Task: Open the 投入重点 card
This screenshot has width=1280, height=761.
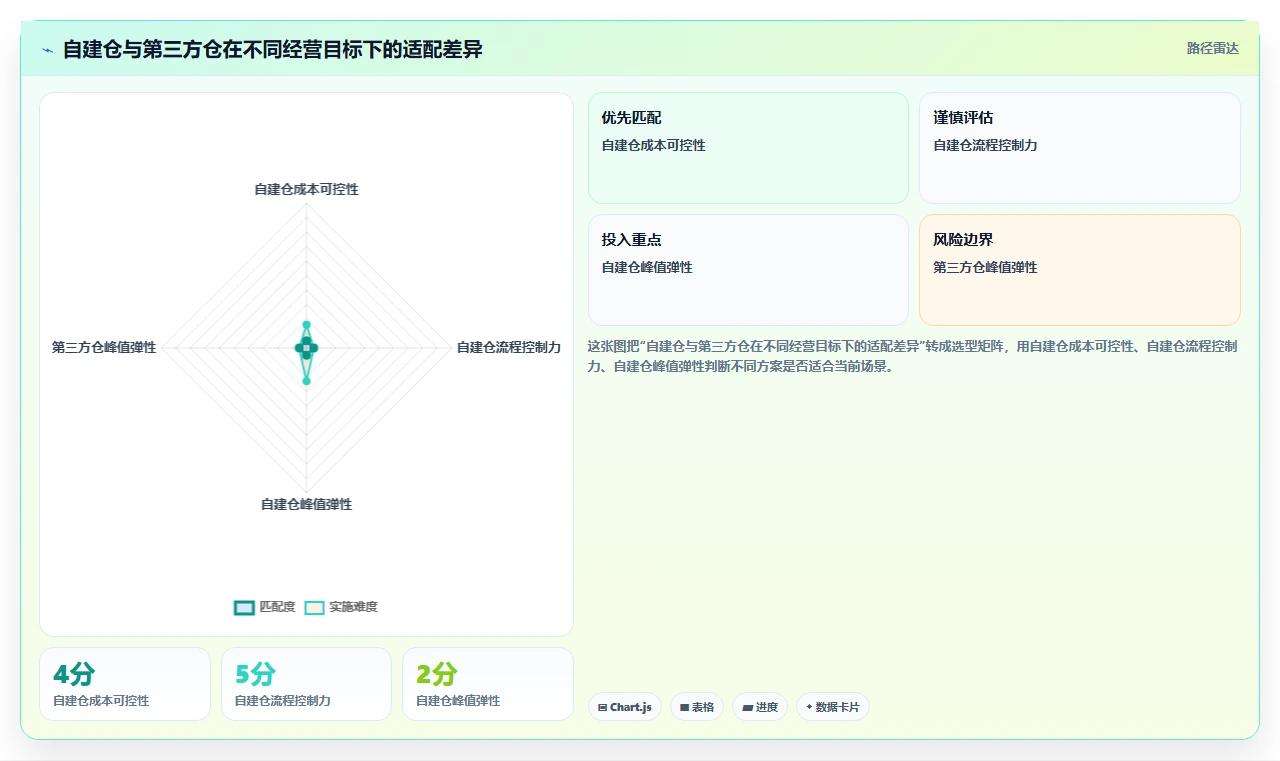Action: click(x=748, y=270)
